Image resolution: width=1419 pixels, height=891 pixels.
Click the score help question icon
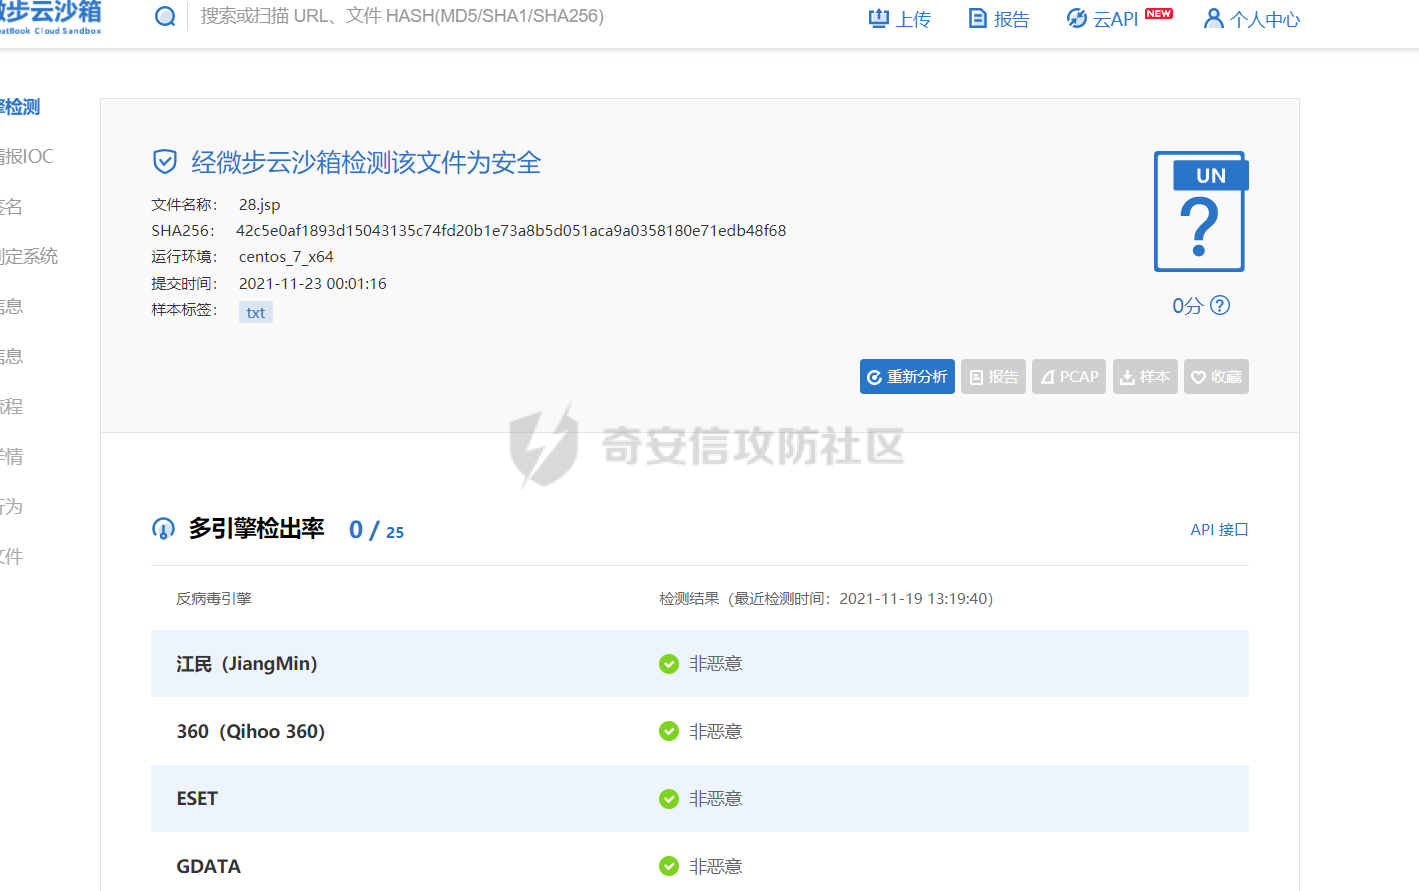(1220, 305)
